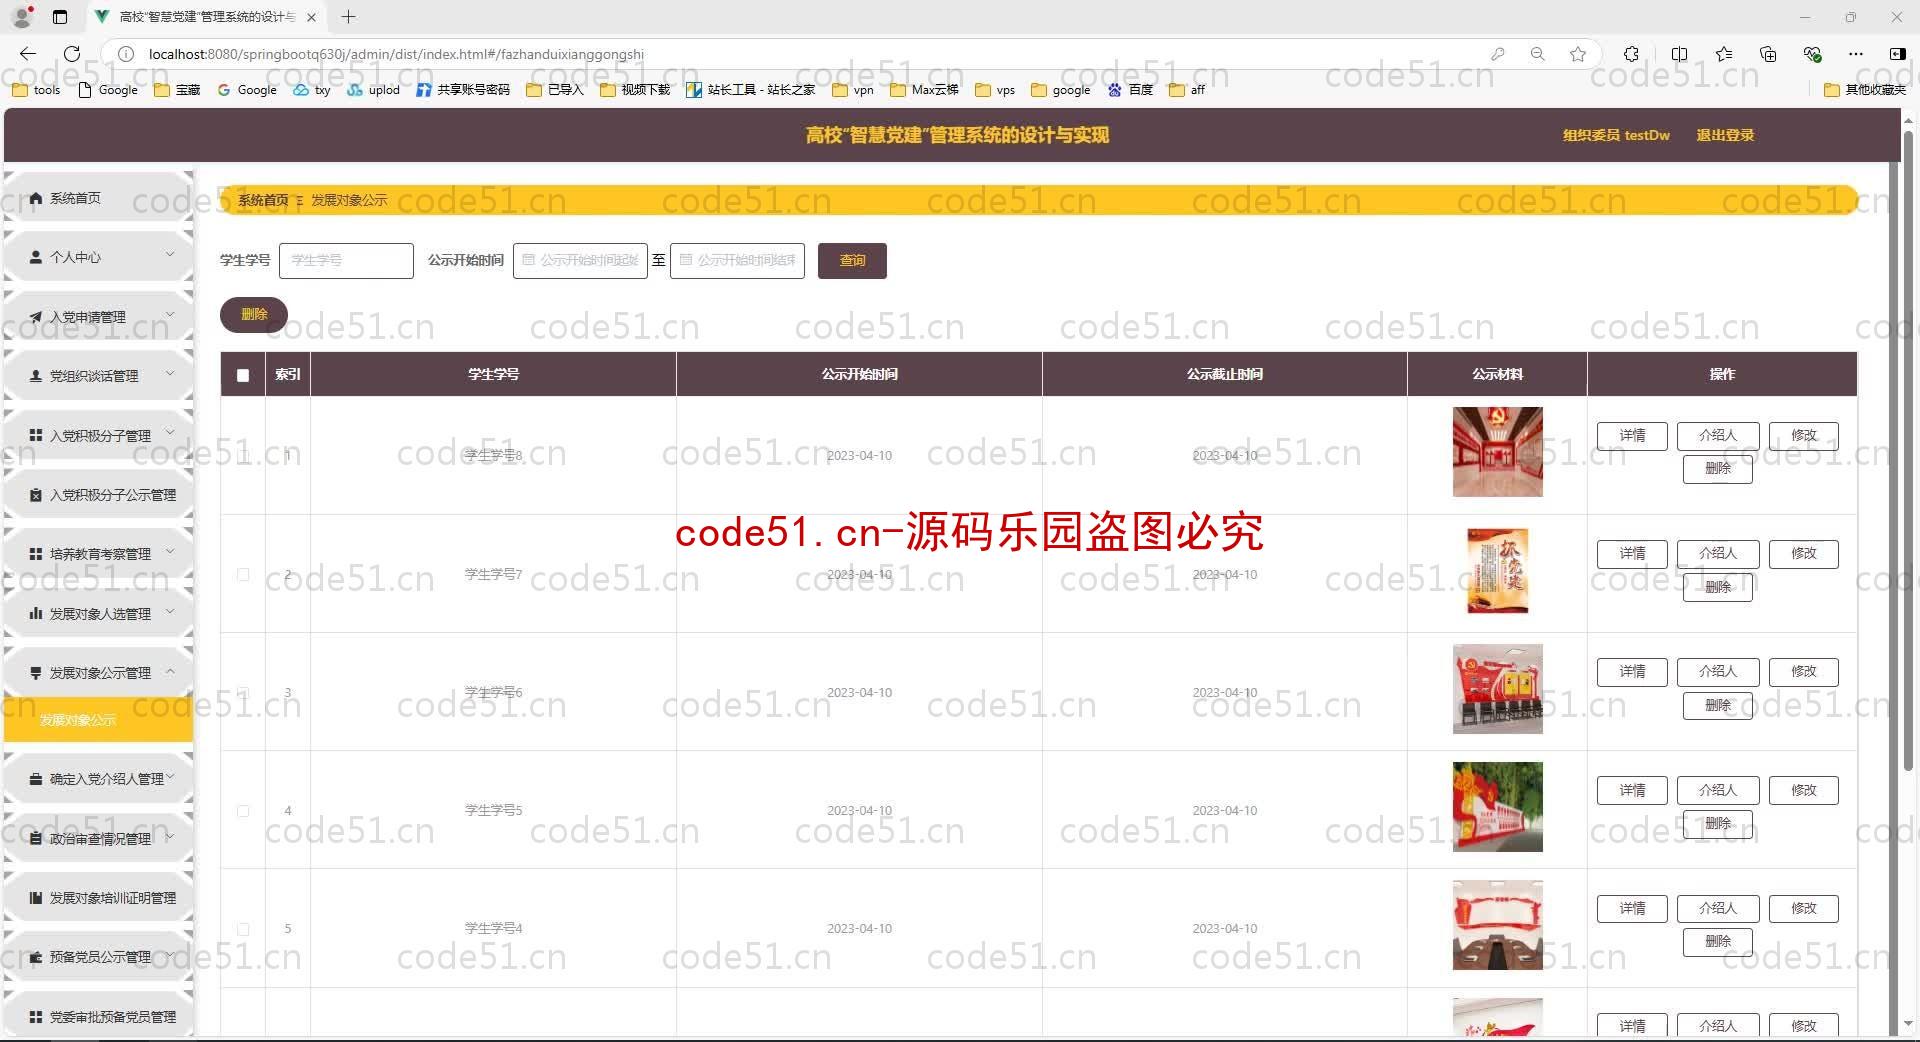
Task: Open 公示材料 thumbnail for 学生学号5
Action: (1497, 807)
